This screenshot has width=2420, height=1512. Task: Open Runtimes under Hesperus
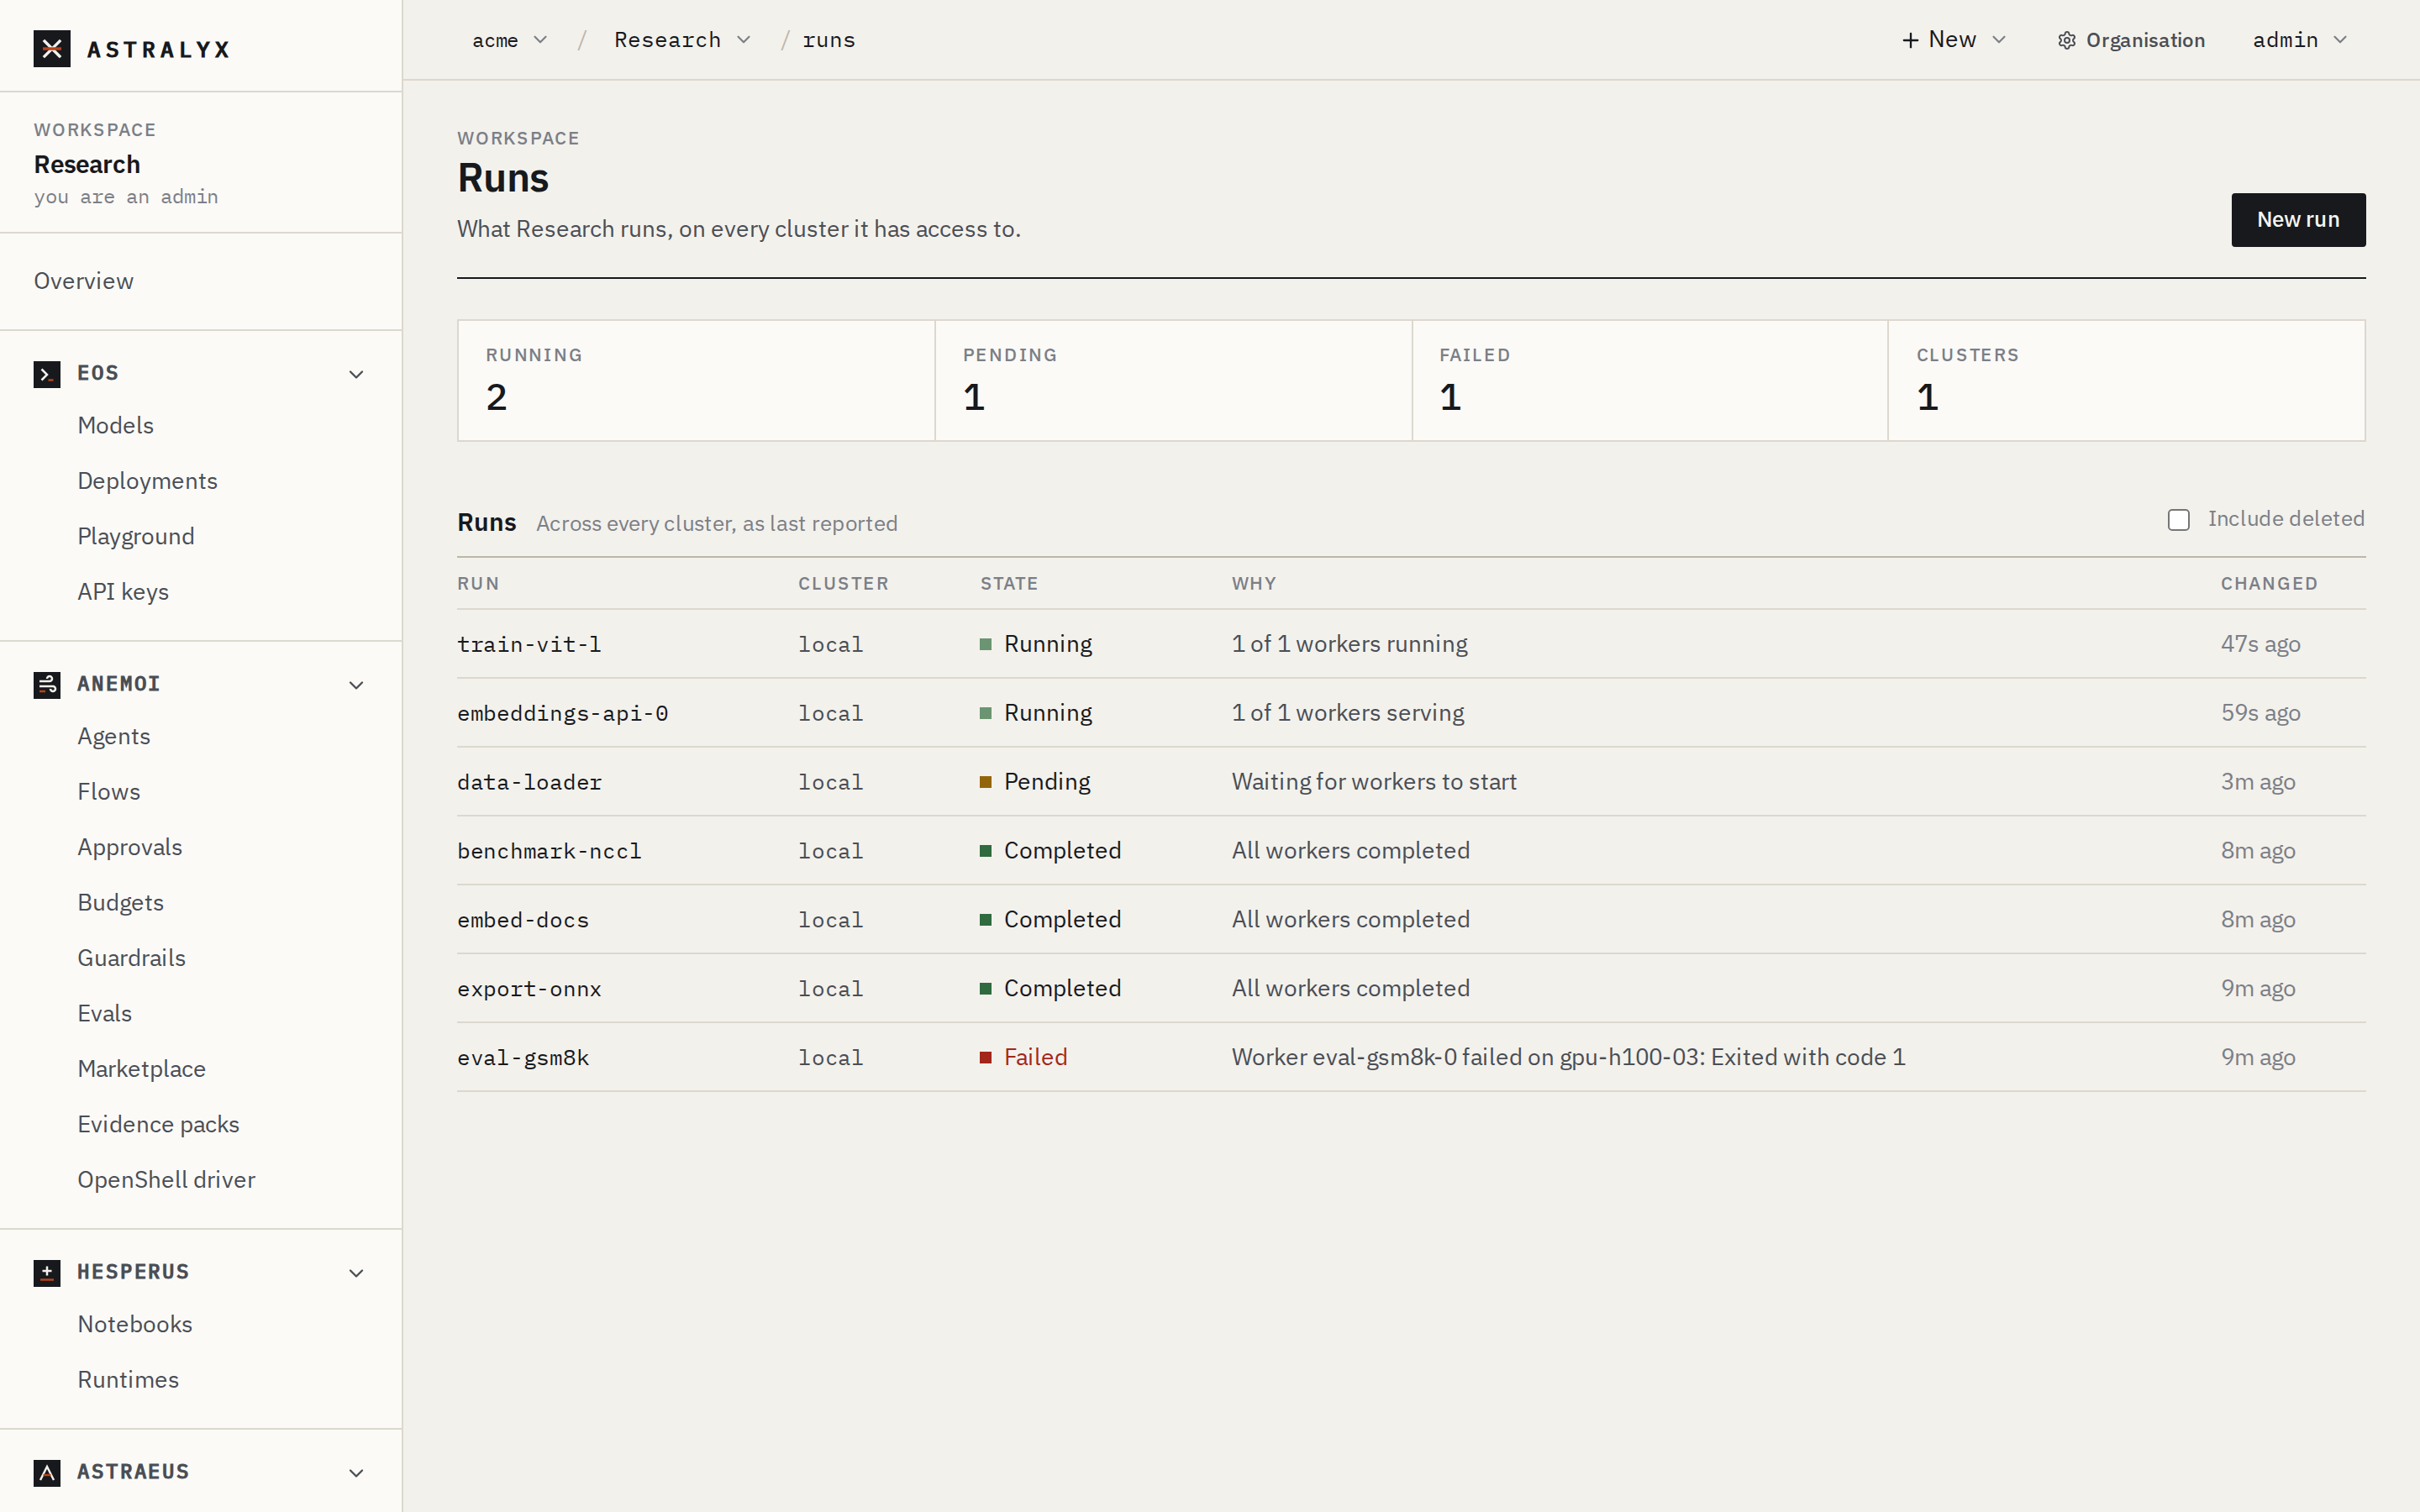[x=129, y=1380]
